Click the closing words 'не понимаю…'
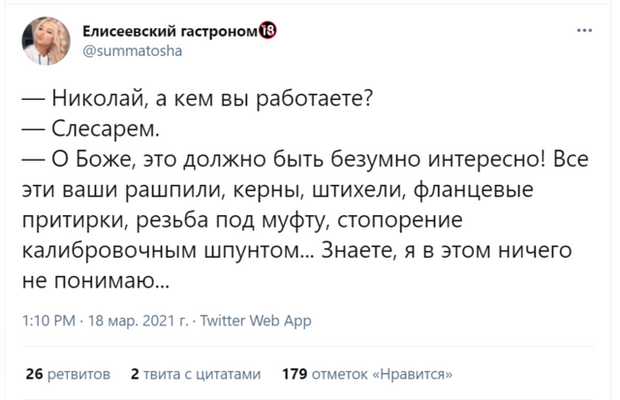620x400 pixels. [x=95, y=281]
